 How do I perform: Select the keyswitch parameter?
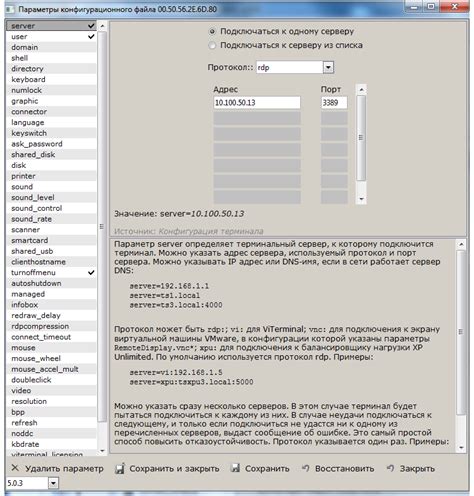52,133
